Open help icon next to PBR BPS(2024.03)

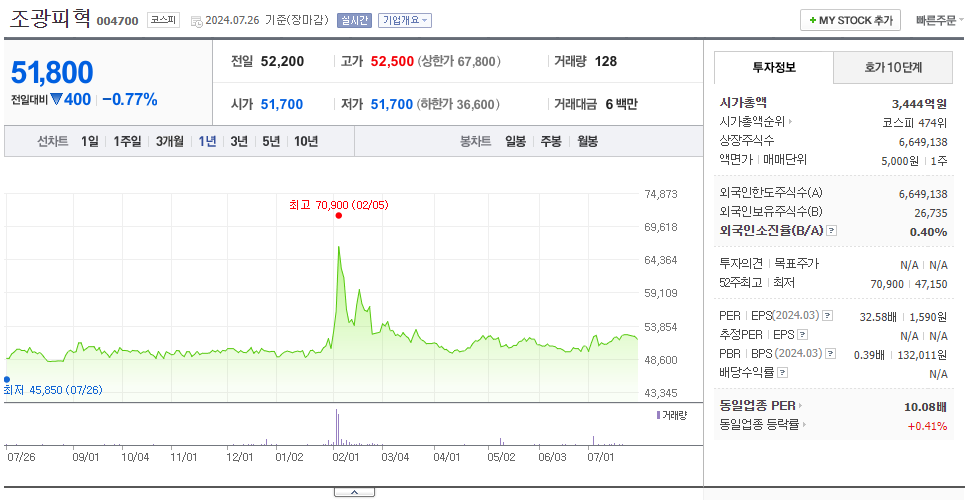(x=831, y=354)
